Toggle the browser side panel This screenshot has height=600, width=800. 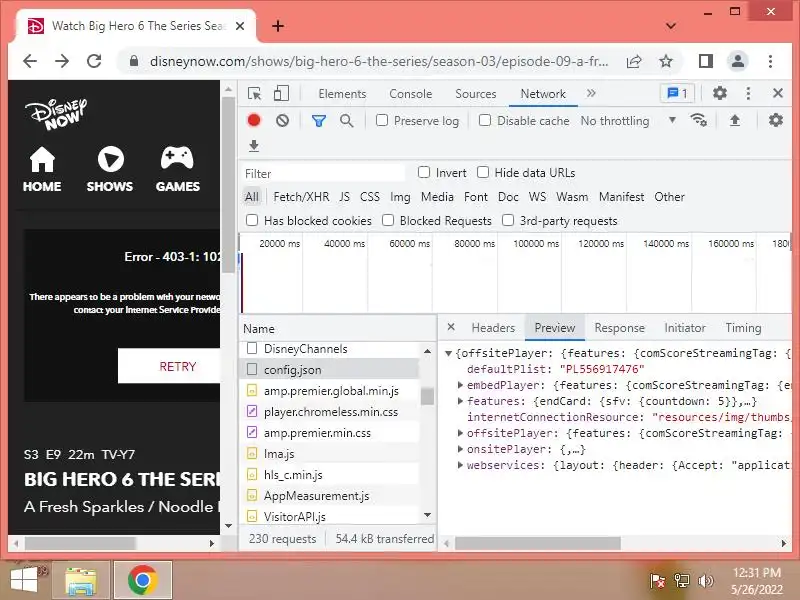706,61
